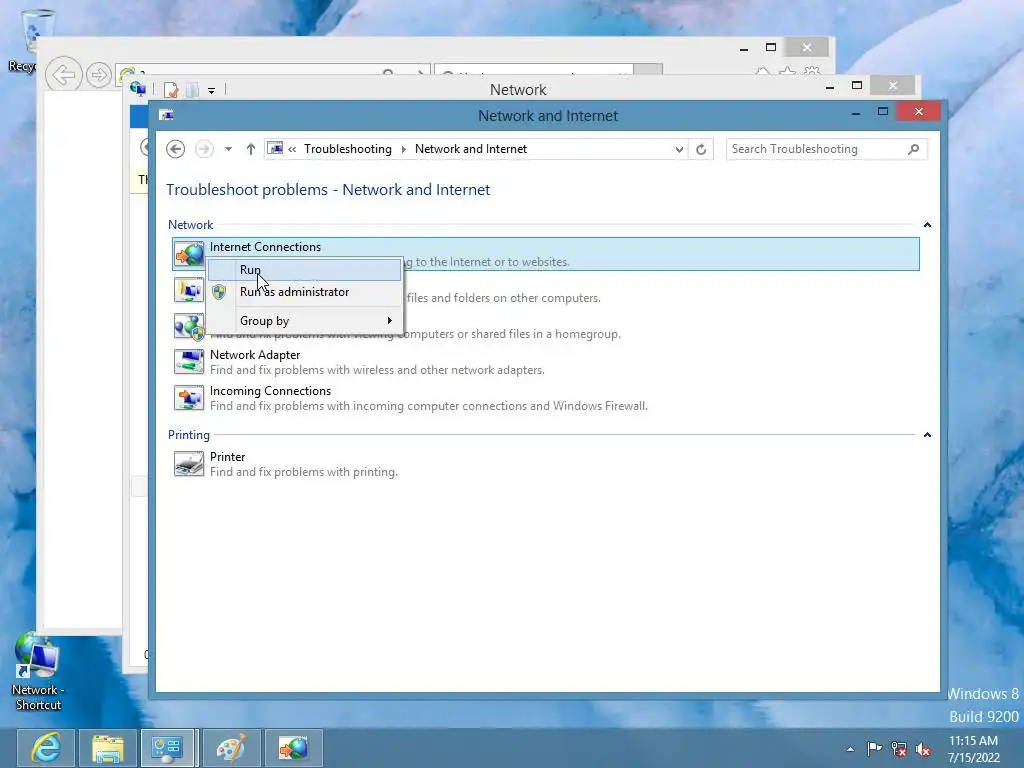Click Forward button in Internet Explorer window
The image size is (1024, 768).
99,74
